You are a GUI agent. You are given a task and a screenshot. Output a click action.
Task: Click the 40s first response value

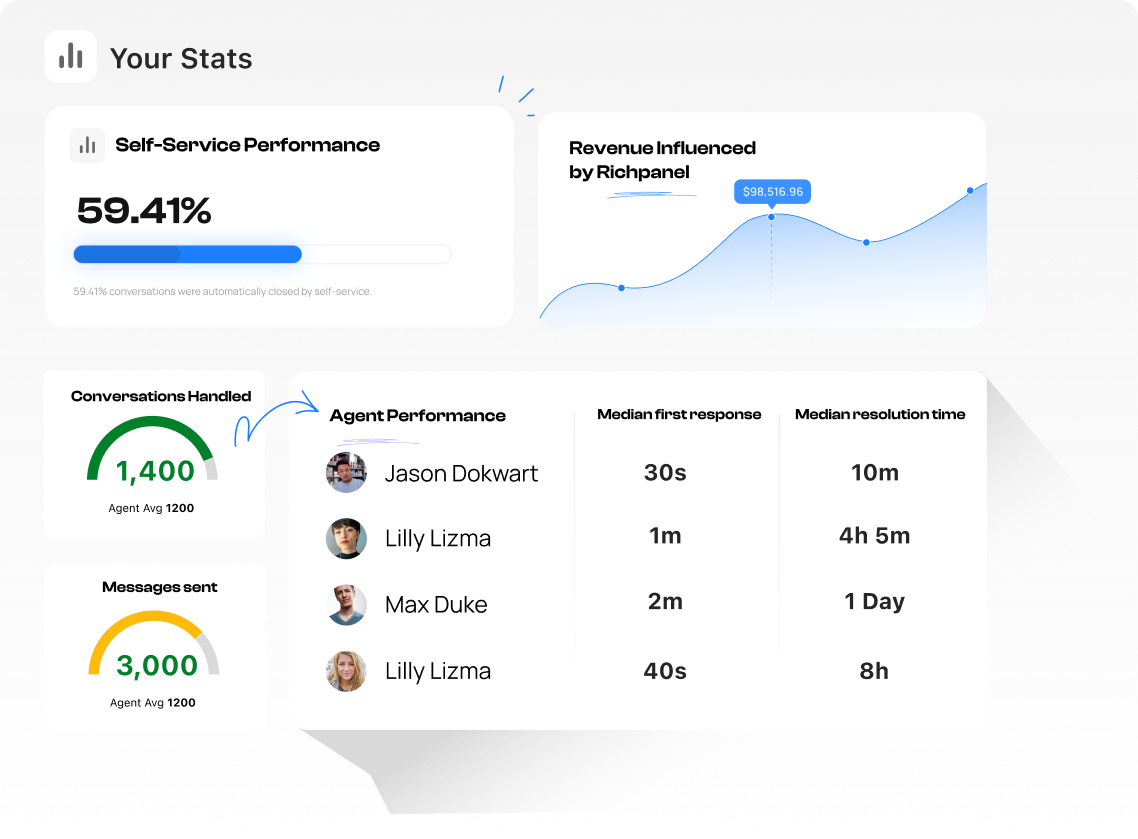coord(665,671)
